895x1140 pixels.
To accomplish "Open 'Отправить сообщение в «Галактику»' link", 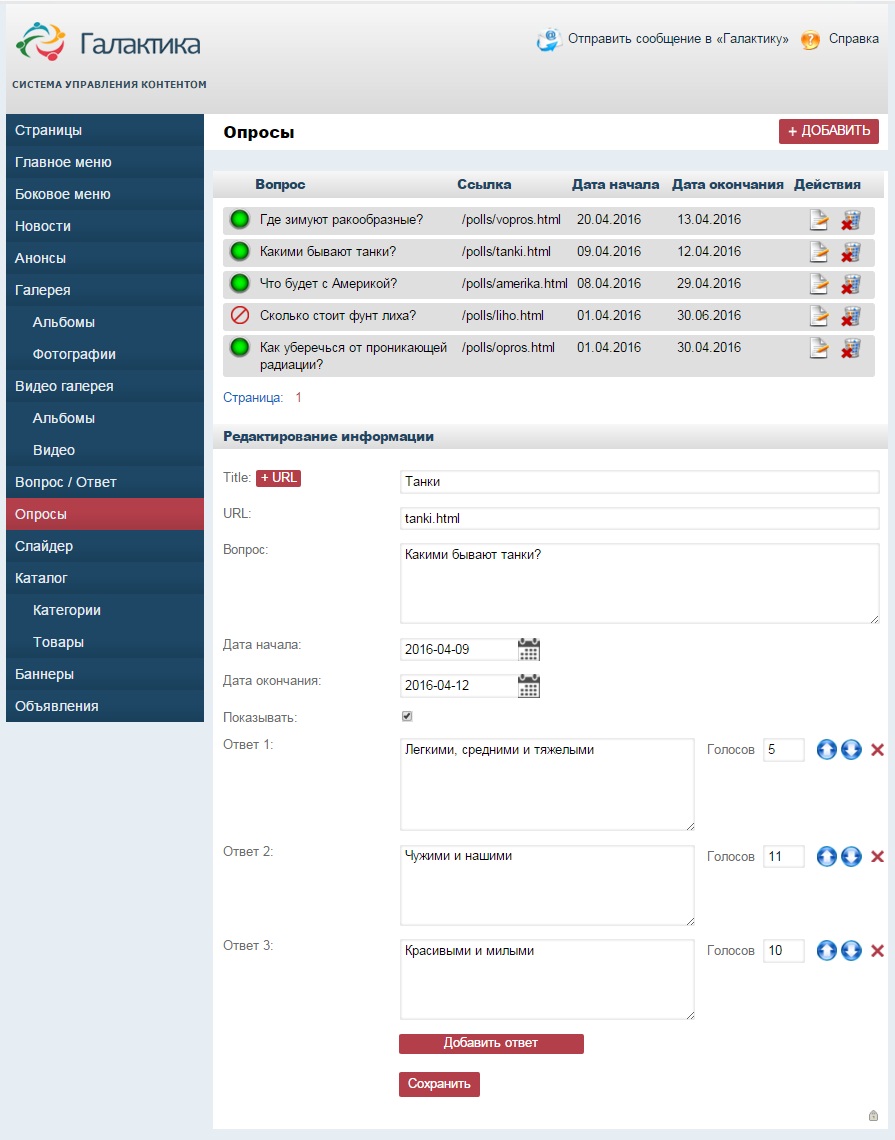I will click(x=678, y=39).
